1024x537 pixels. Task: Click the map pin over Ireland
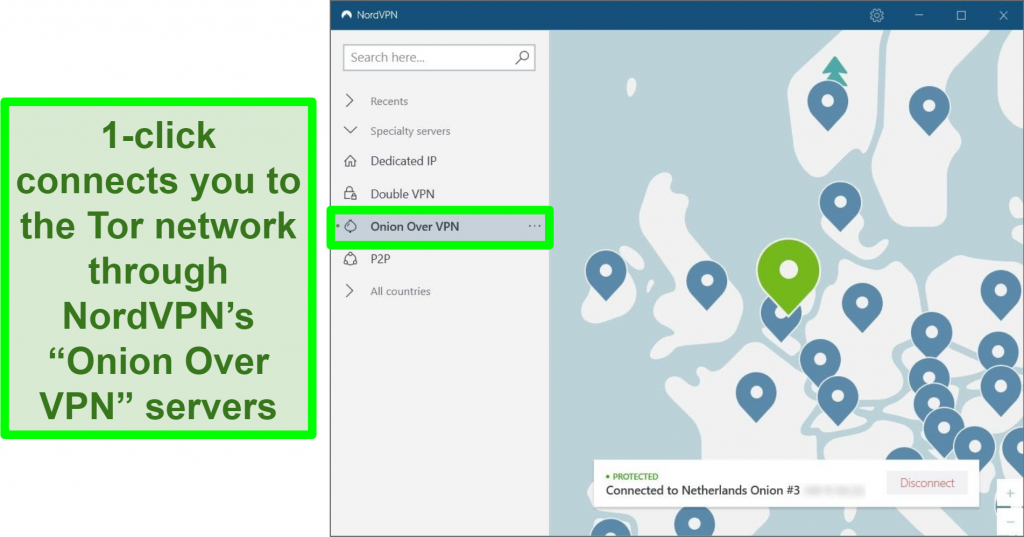[605, 273]
